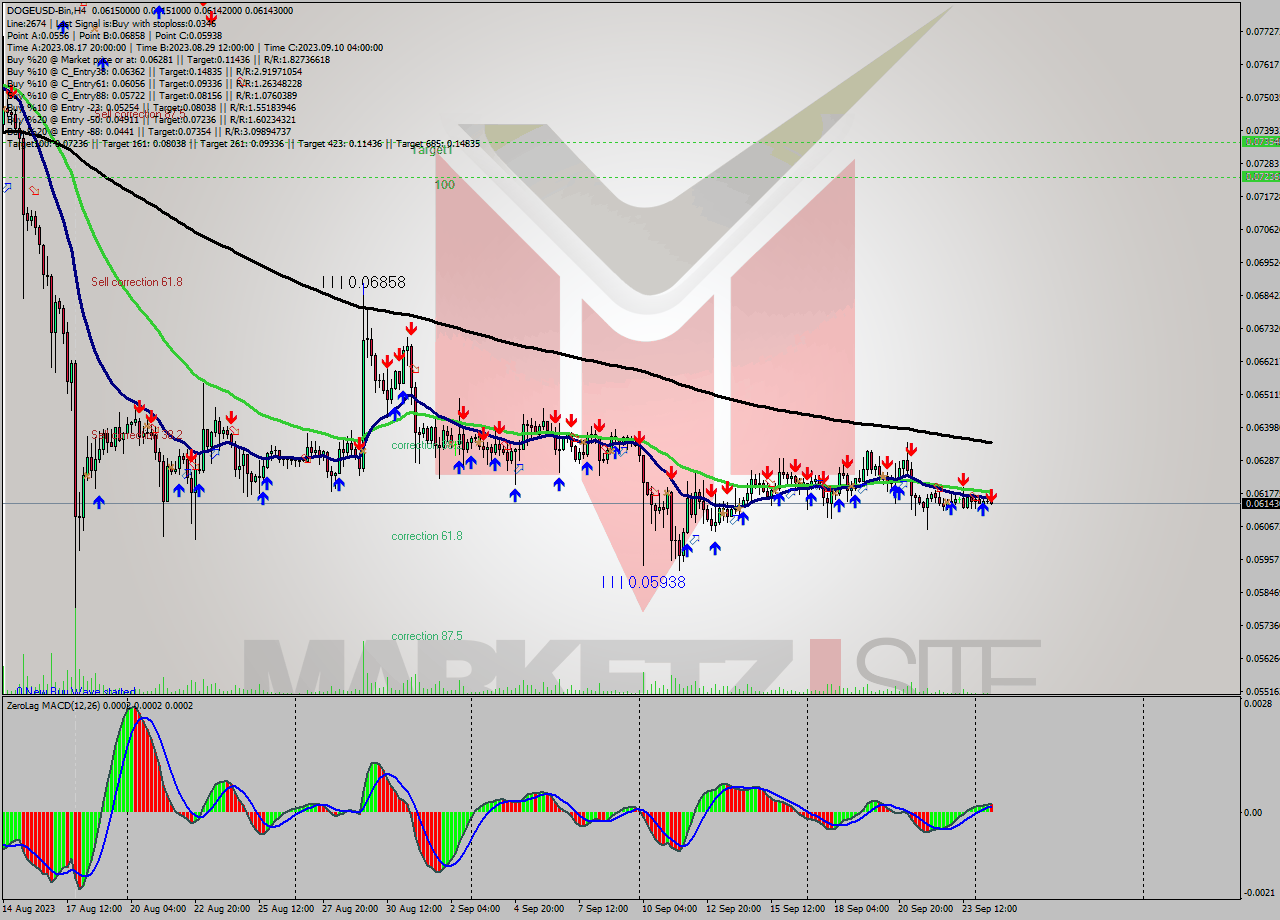Select the 0.05938 swing low label
The width and height of the screenshot is (1280, 920).
(644, 581)
